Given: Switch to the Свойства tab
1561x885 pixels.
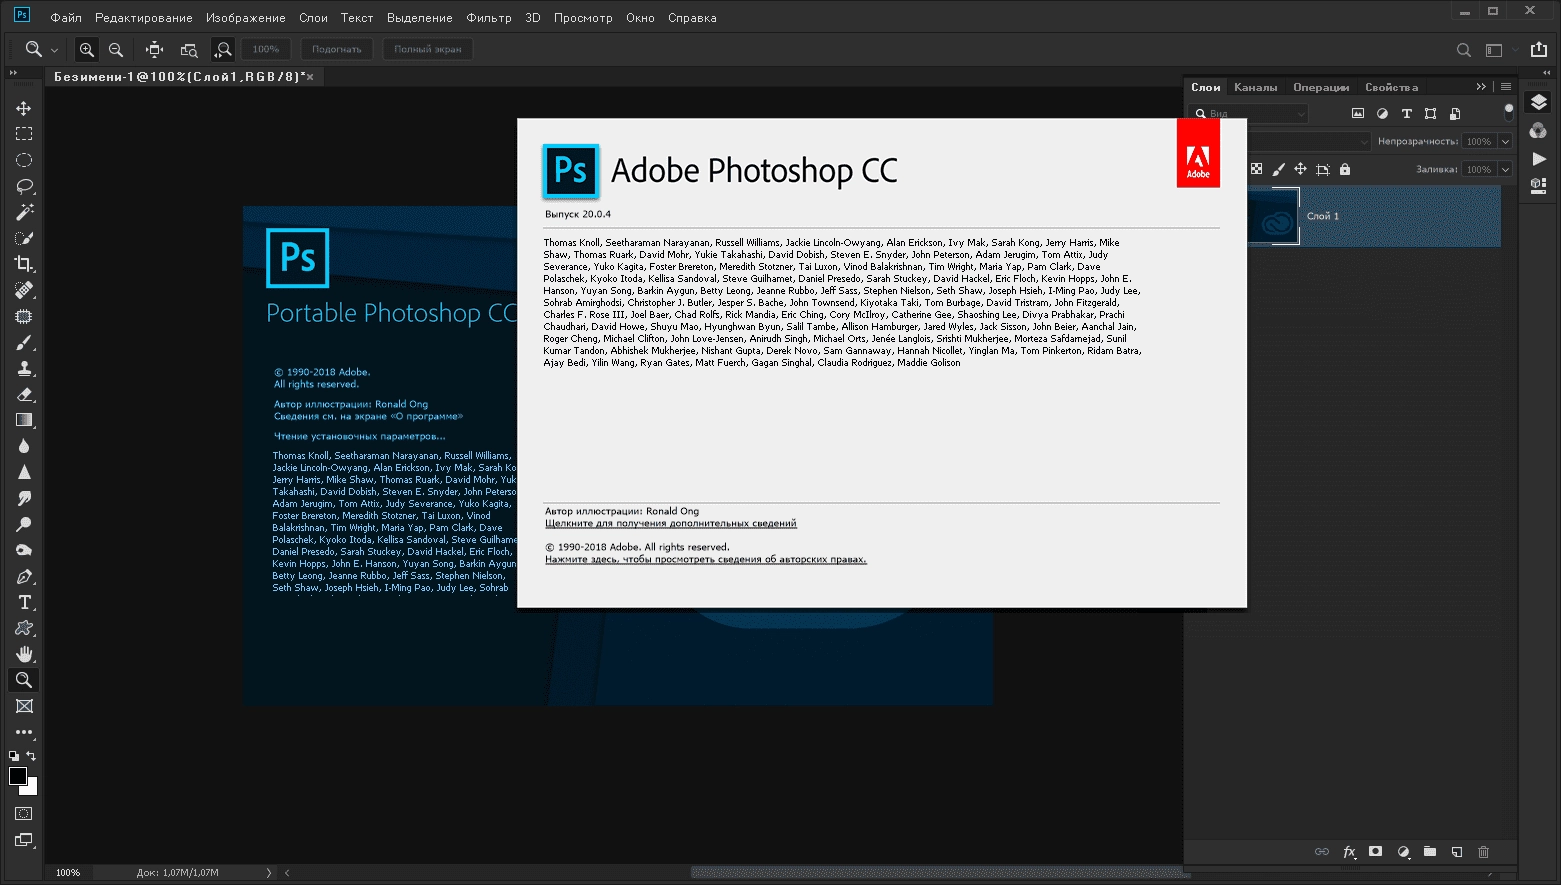Looking at the screenshot, I should click(1391, 87).
